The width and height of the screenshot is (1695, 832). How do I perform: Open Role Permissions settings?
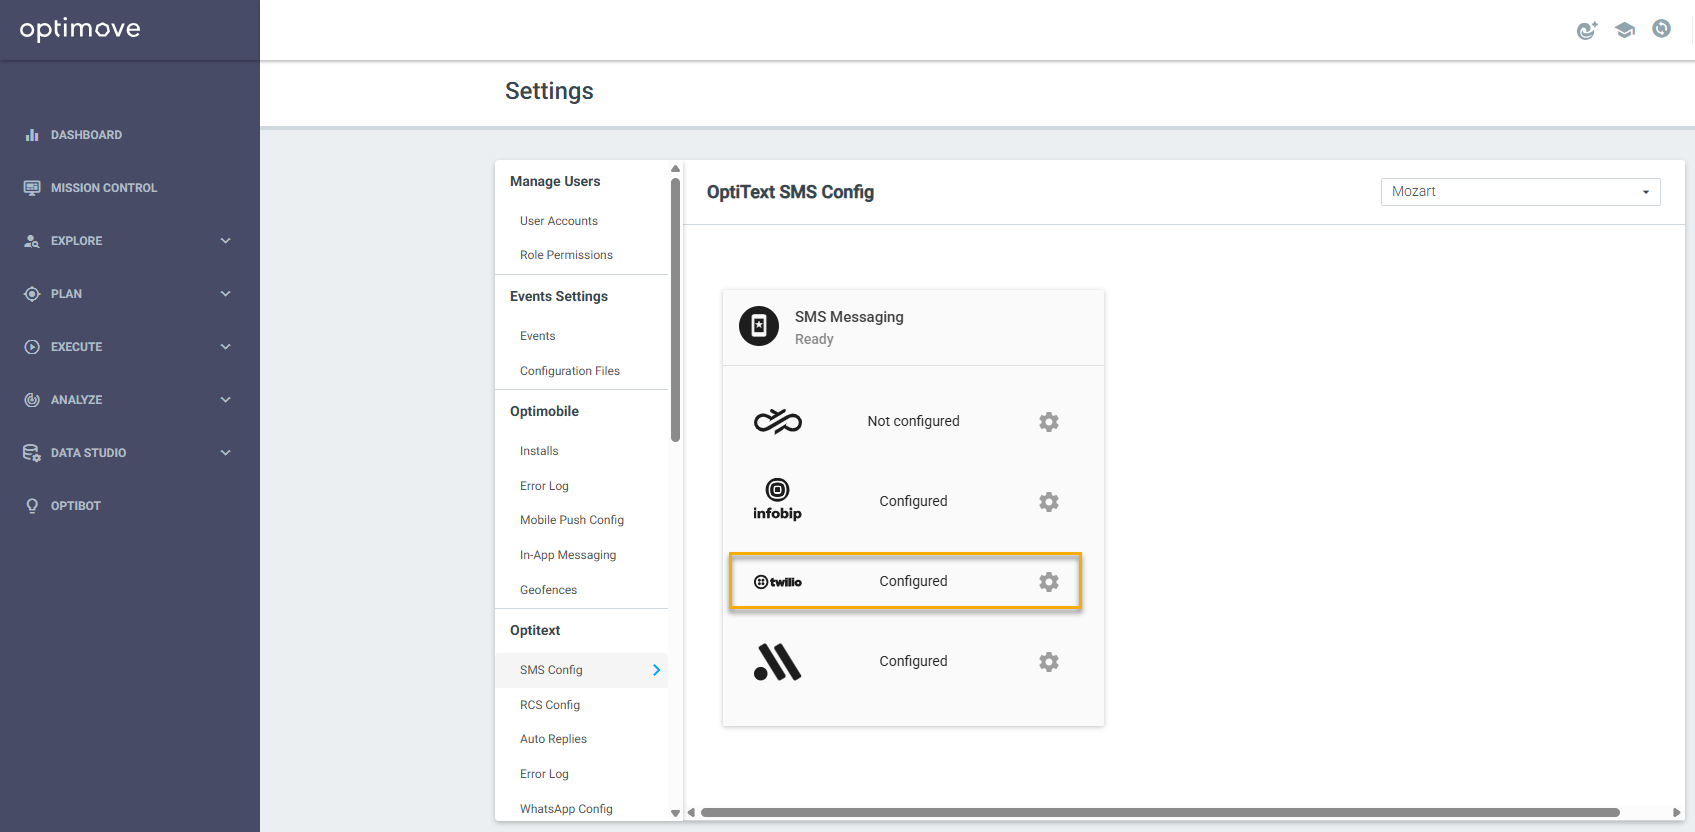[x=566, y=255]
